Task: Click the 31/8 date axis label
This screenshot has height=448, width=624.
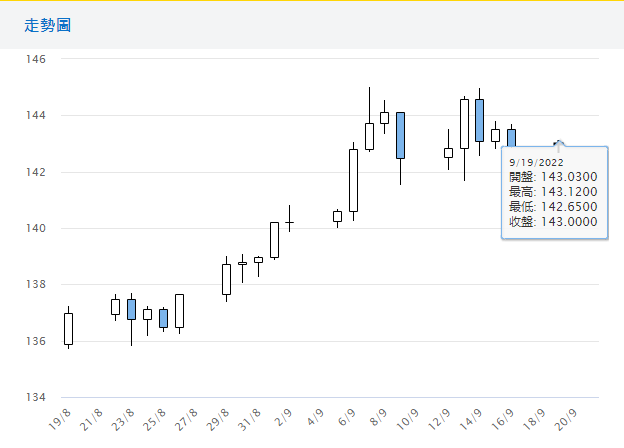Action: coord(250,414)
